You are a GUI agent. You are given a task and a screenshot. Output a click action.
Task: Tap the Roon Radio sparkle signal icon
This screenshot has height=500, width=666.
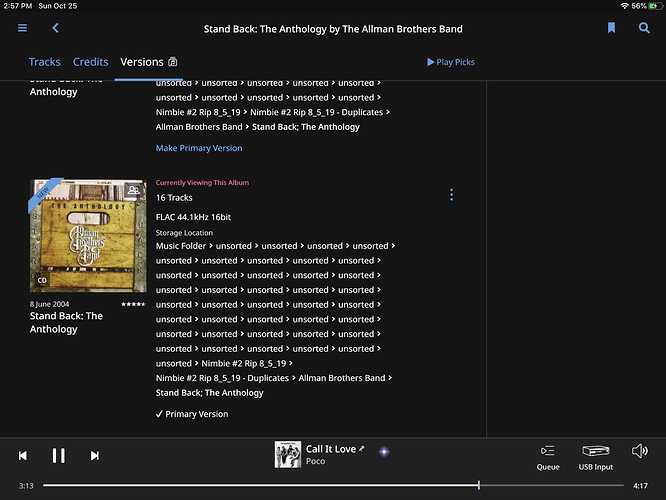pyautogui.click(x=384, y=452)
